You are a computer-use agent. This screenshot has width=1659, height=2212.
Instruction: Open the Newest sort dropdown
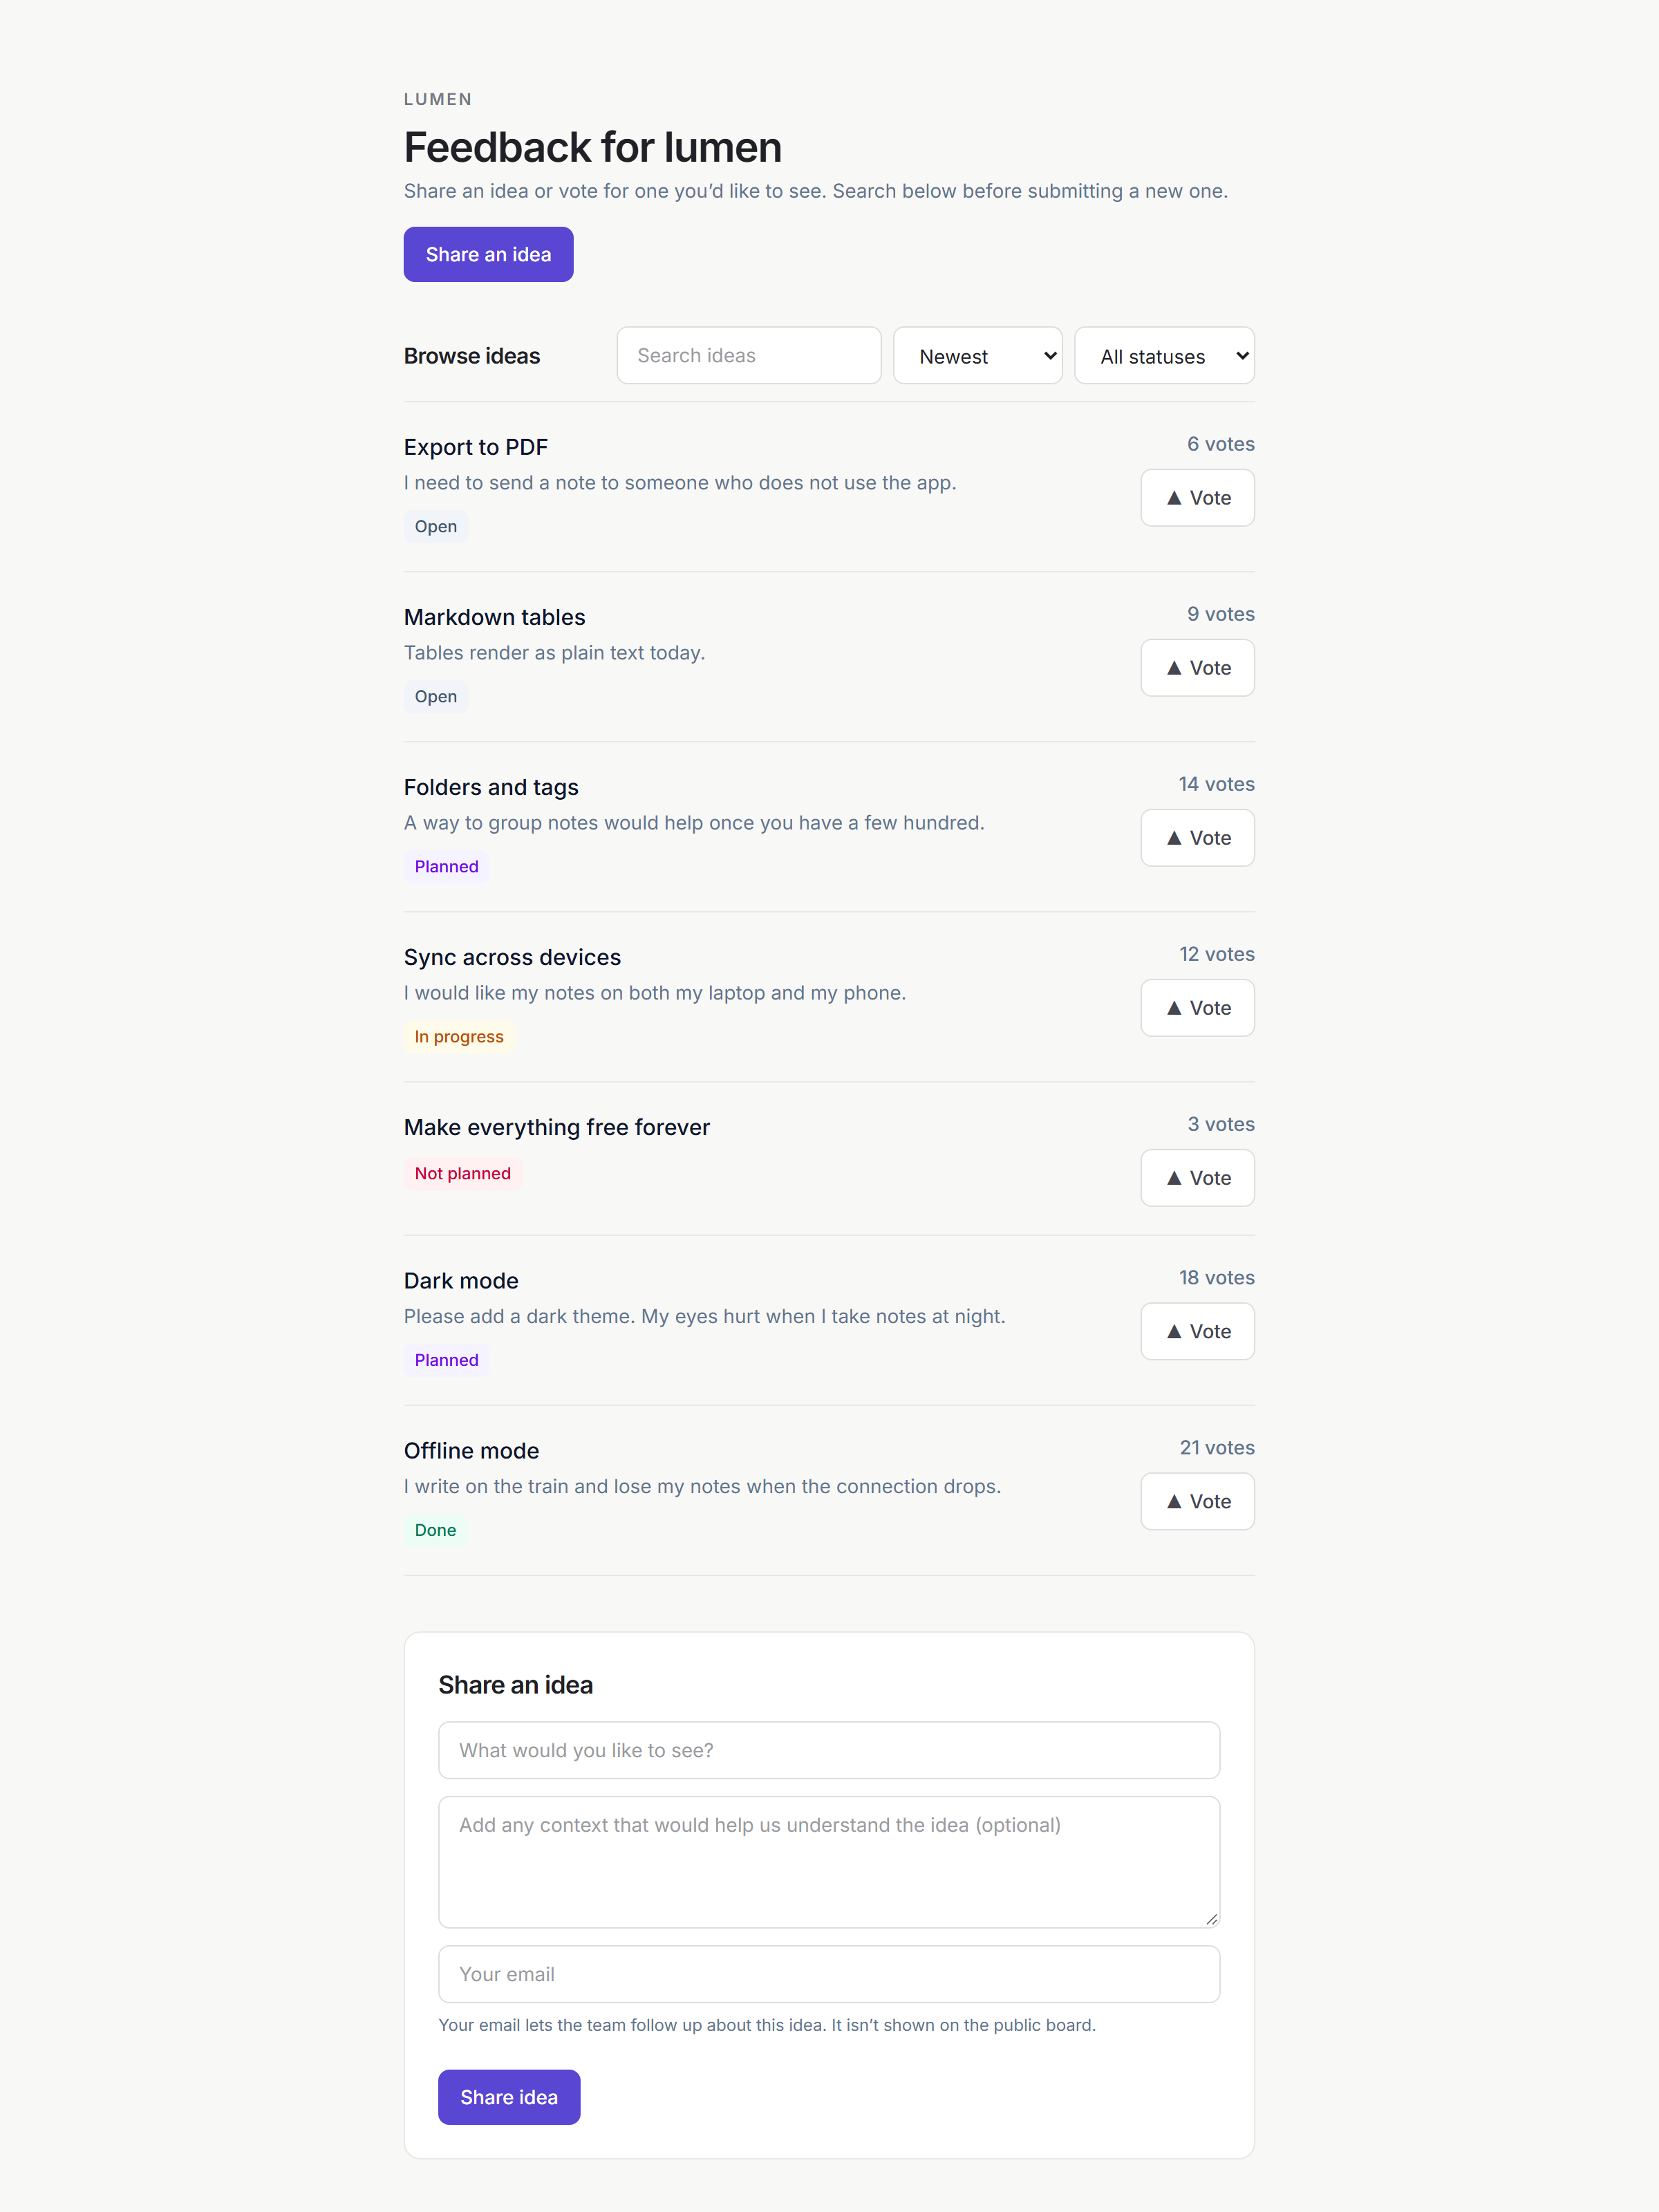click(x=977, y=356)
